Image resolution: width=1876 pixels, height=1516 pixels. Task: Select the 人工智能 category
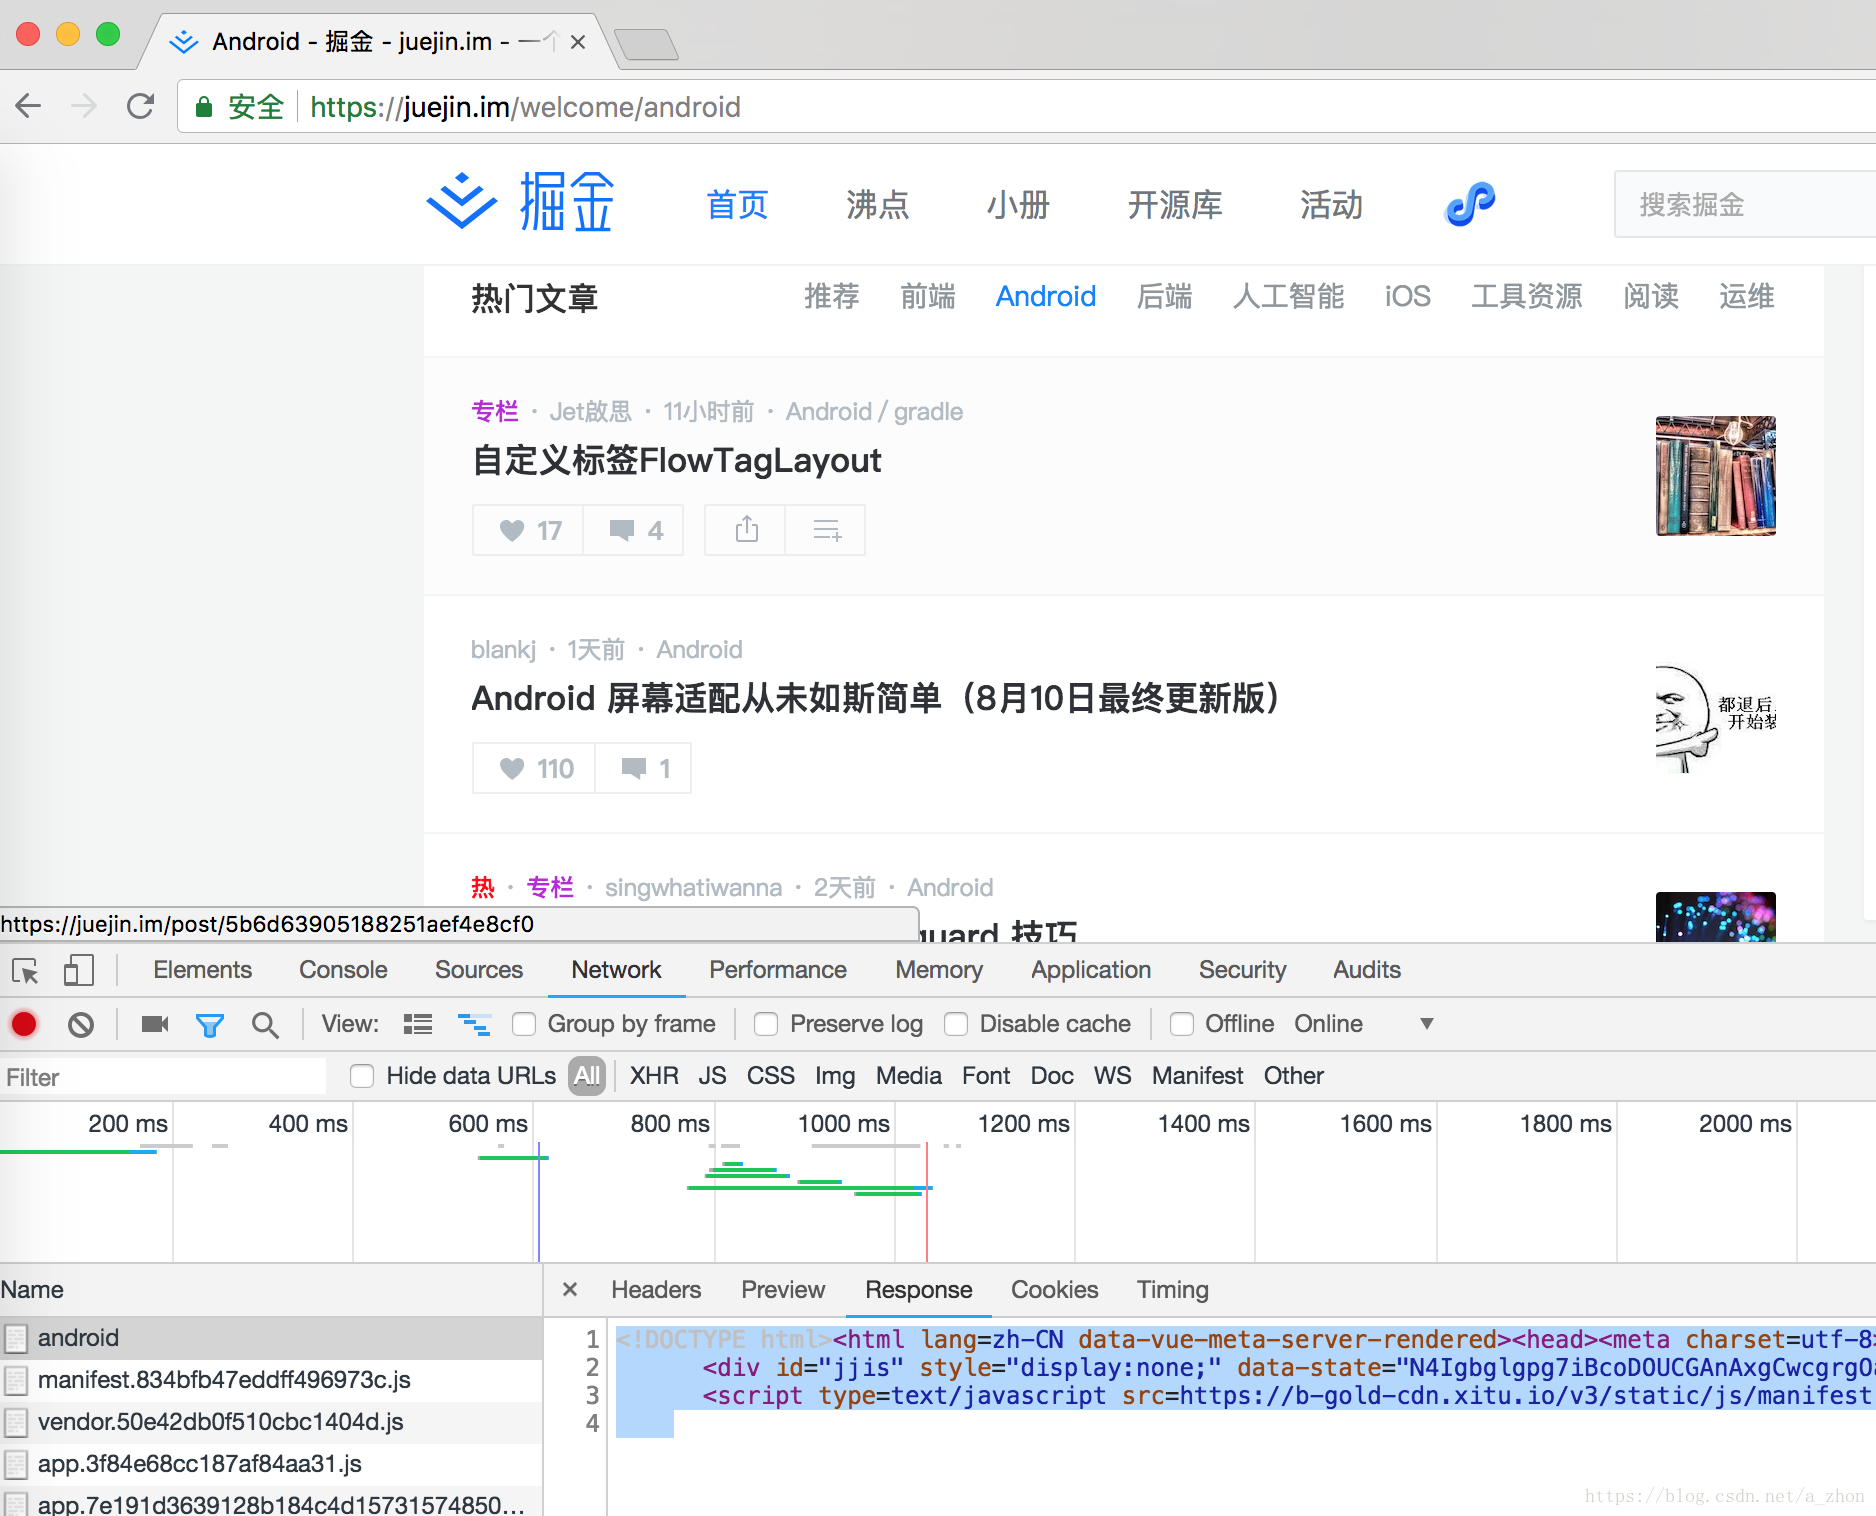pos(1288,296)
